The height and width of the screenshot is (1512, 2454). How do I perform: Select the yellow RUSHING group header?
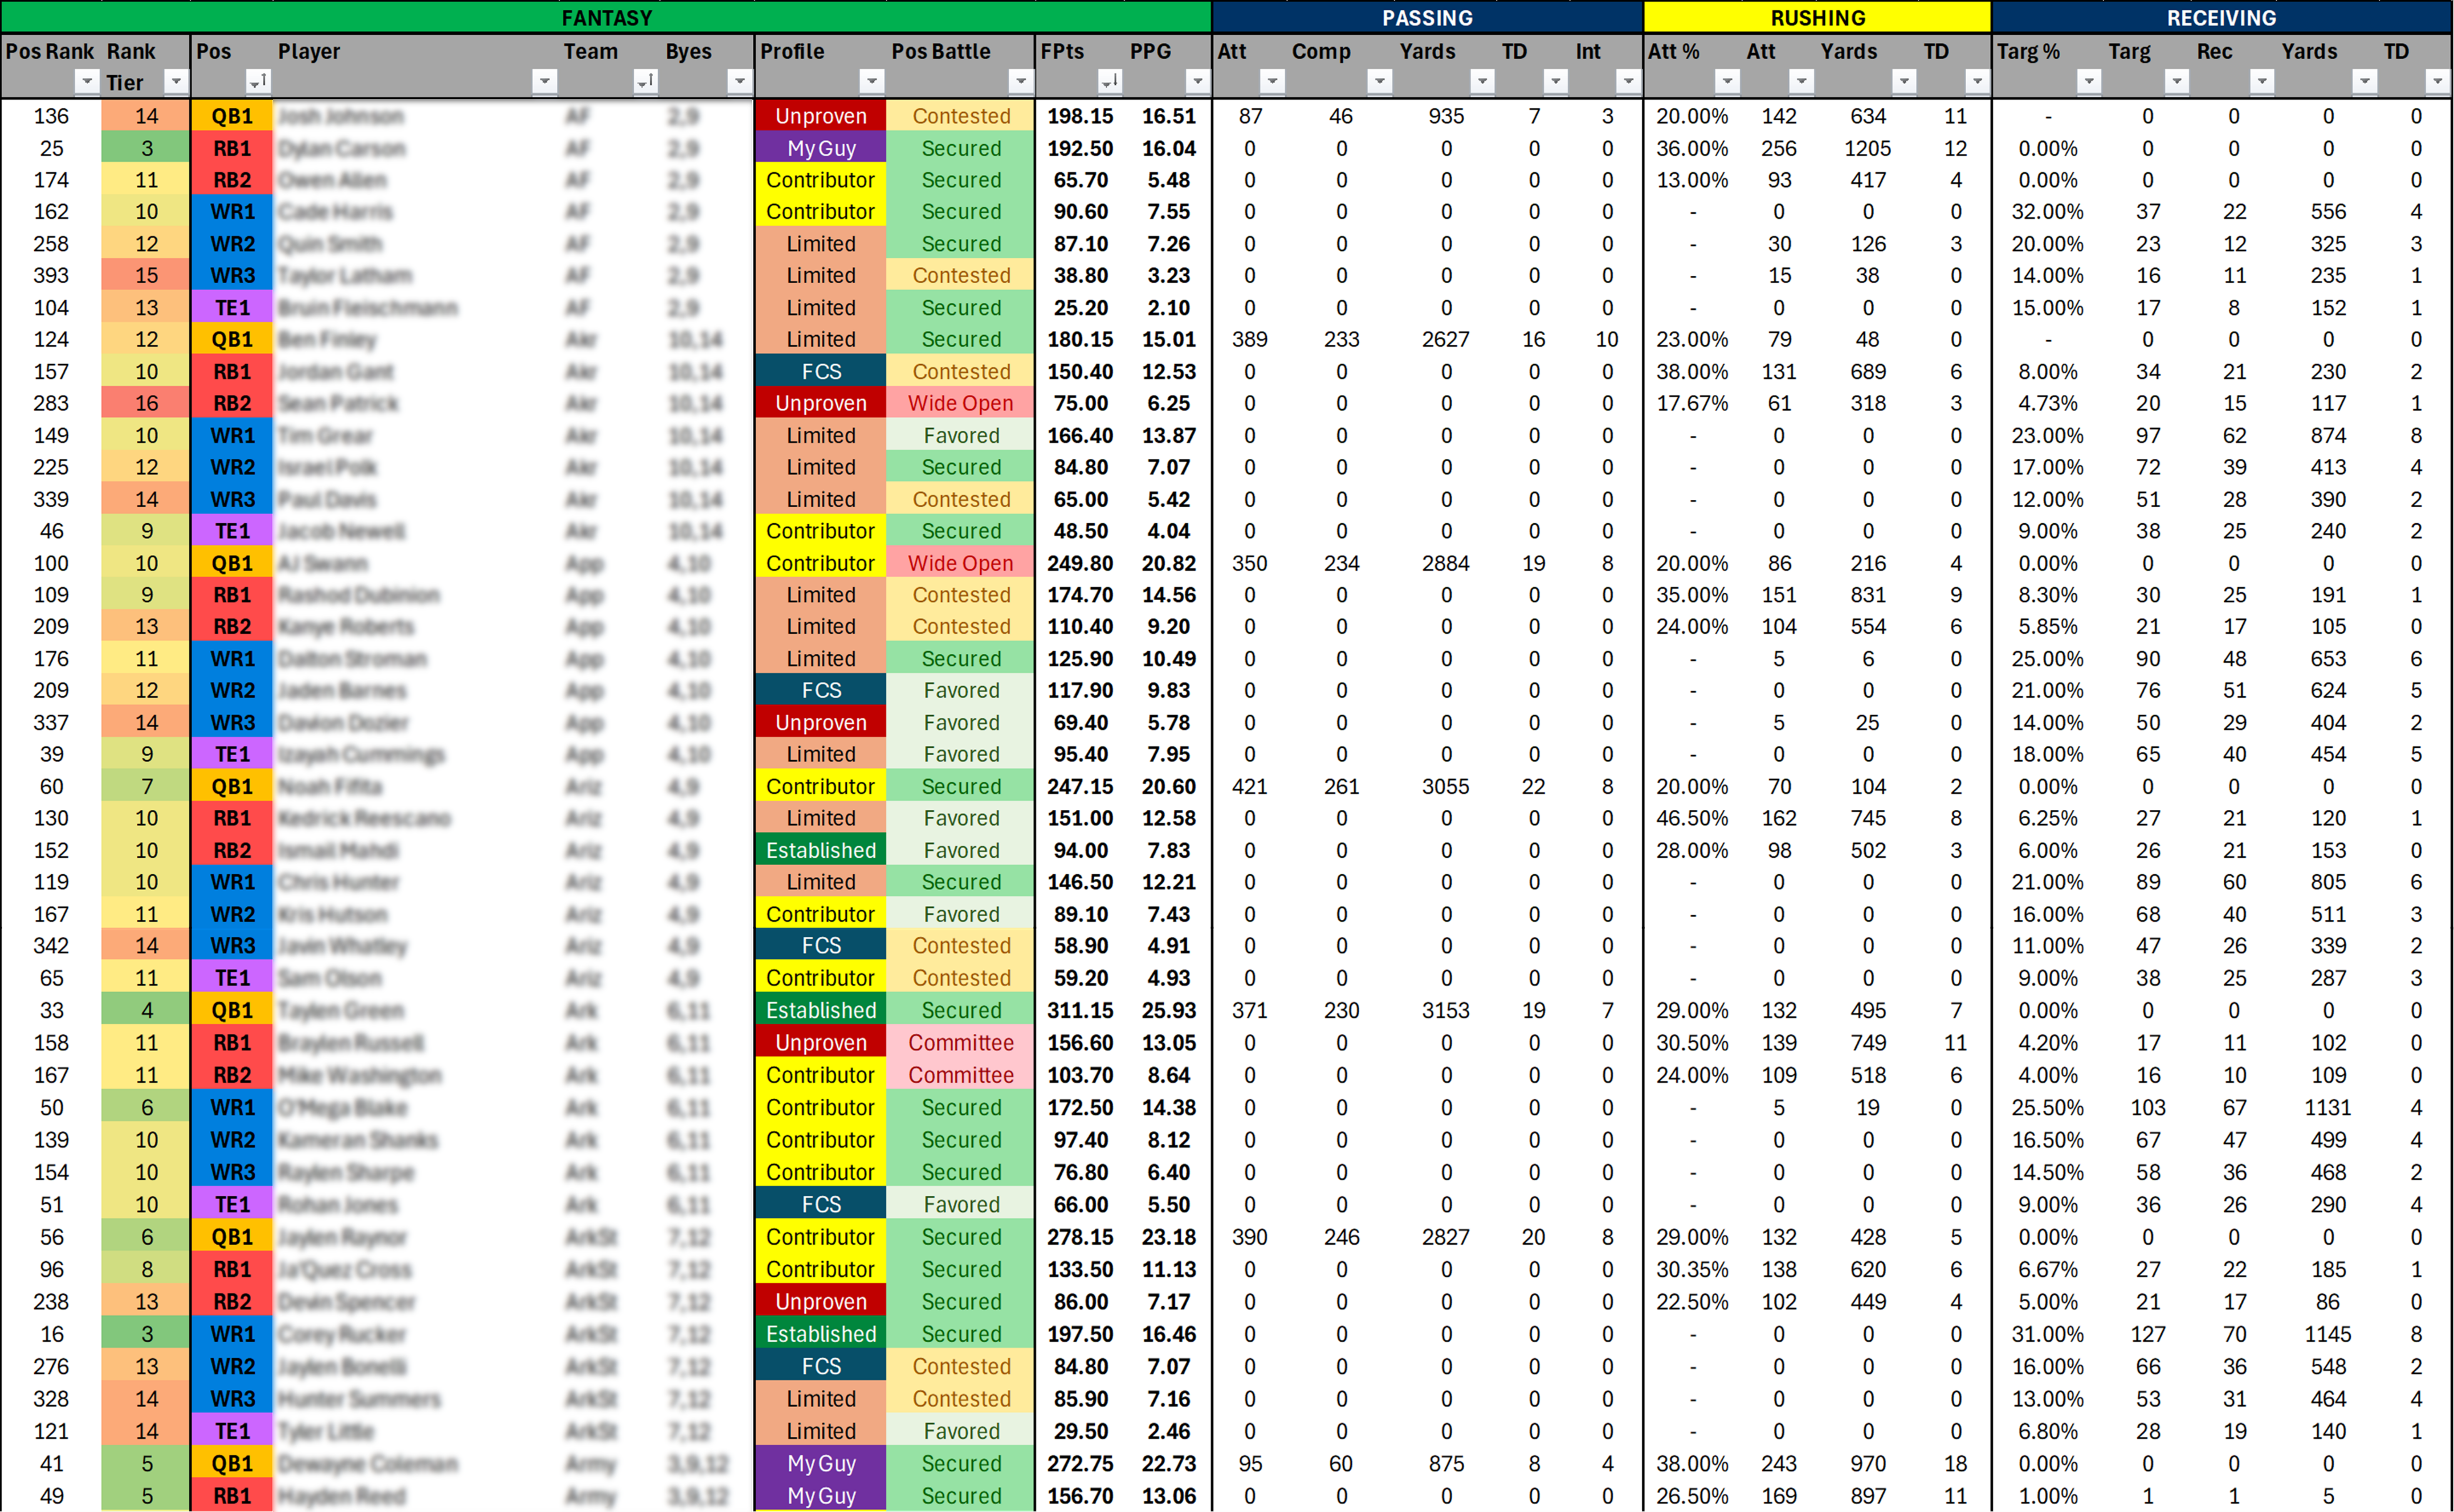tap(1817, 17)
